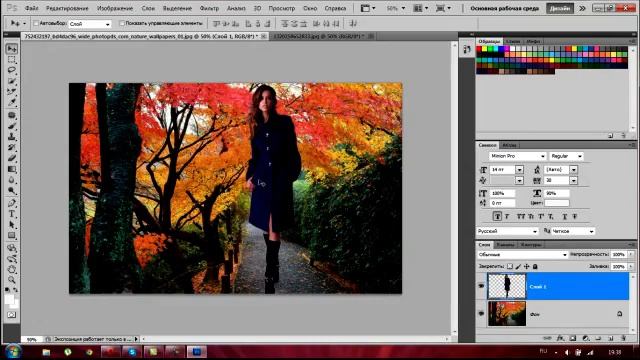The width and height of the screenshot is (640, 360).
Task: Open Русский language dropdown
Action: [x=507, y=231]
